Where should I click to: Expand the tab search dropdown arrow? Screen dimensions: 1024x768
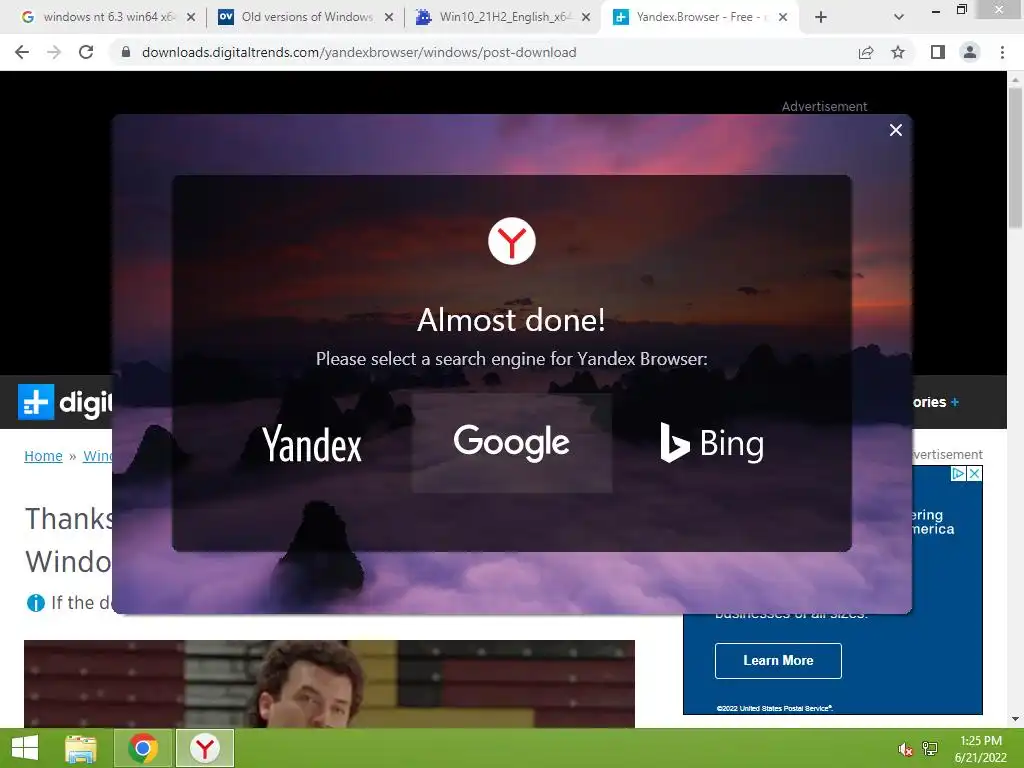point(899,18)
